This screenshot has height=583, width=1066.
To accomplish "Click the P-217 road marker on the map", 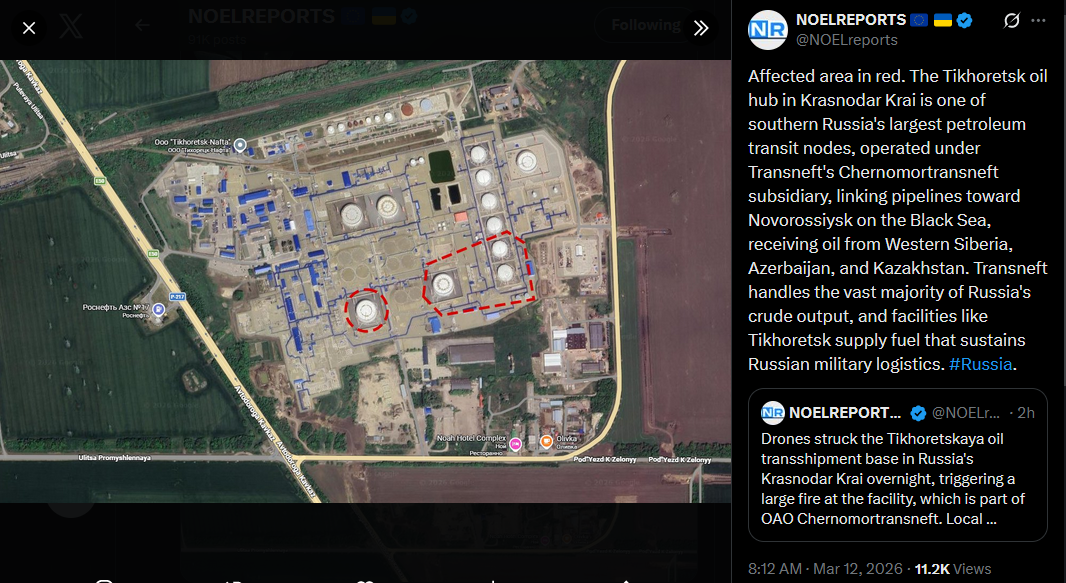I will click(177, 297).
